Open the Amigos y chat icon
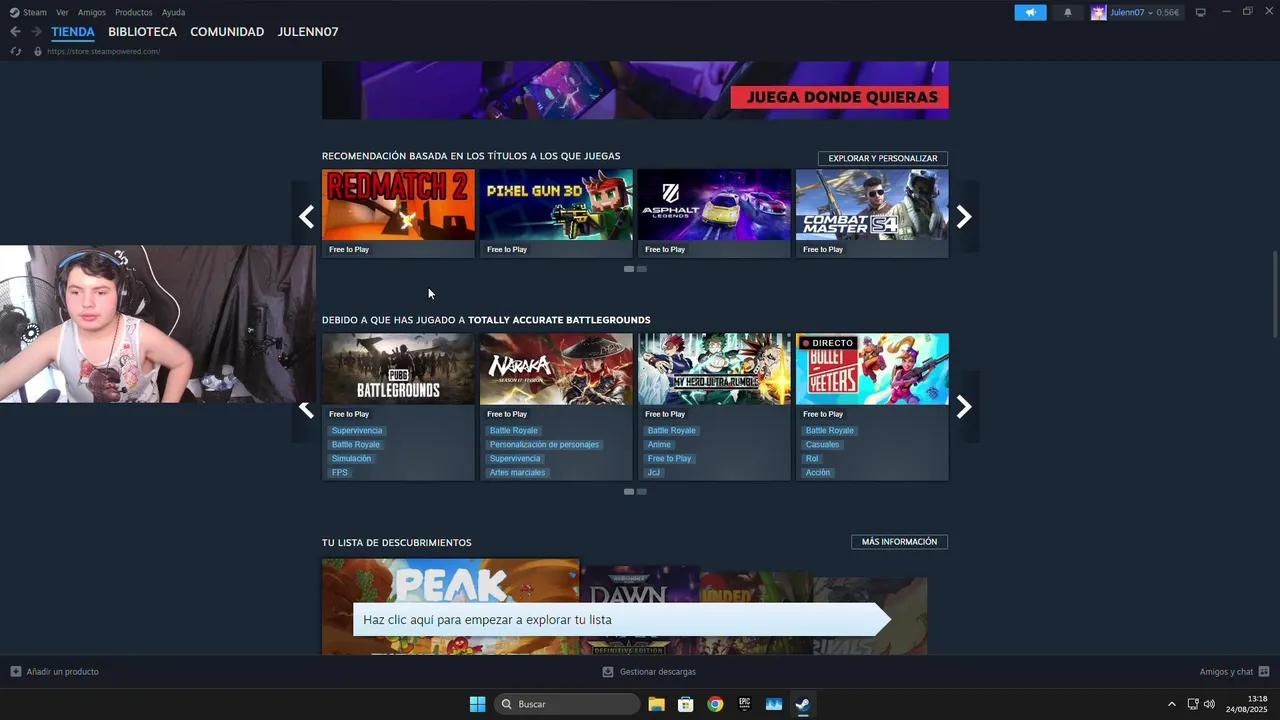This screenshot has height=720, width=1280. pyautogui.click(x=1264, y=672)
